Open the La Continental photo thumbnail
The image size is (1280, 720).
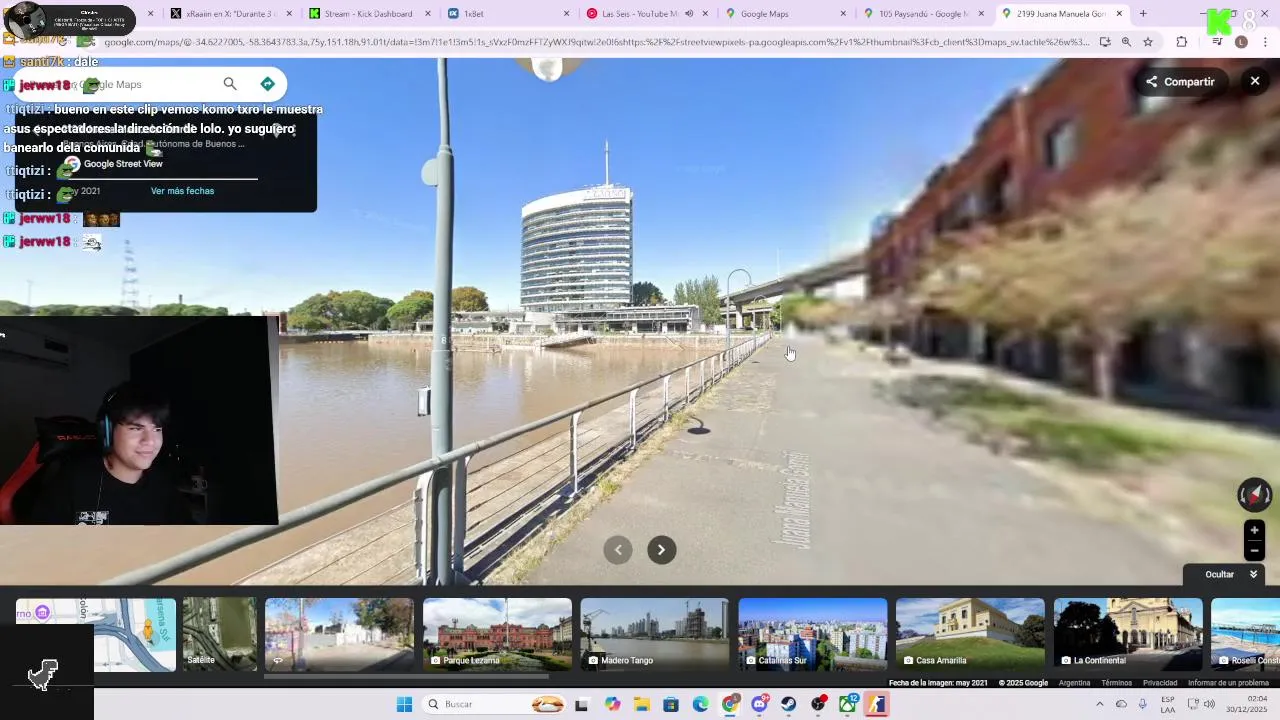1128,634
